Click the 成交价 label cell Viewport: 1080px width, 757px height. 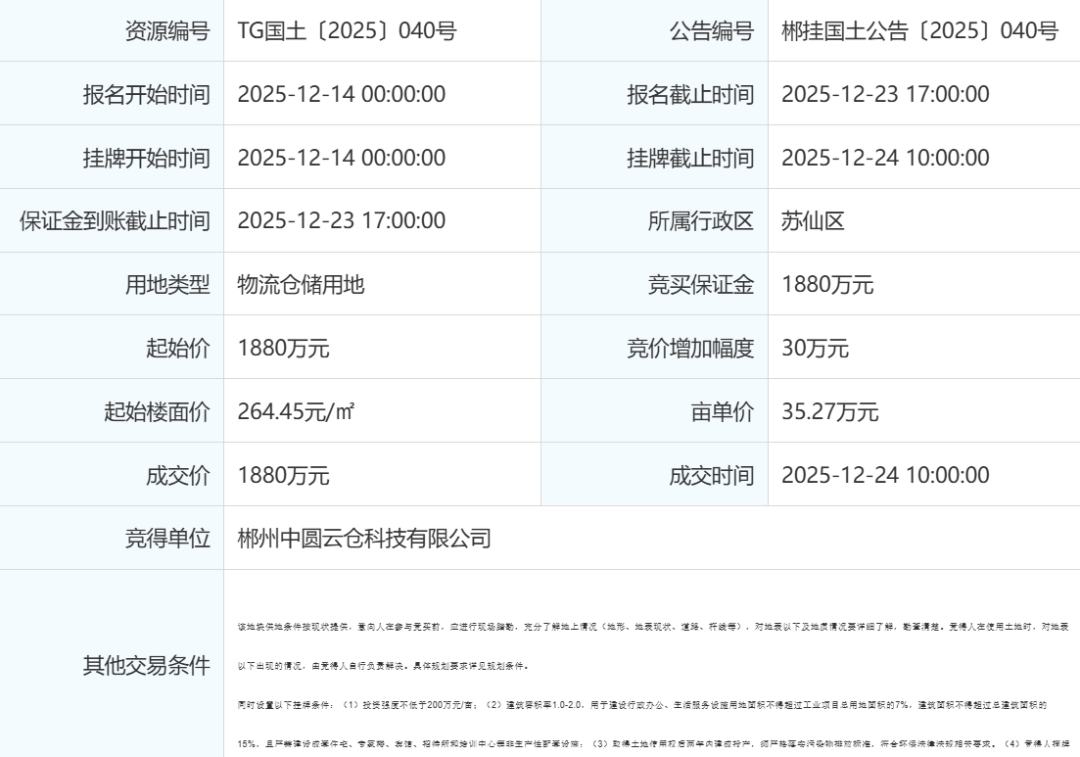177,476
